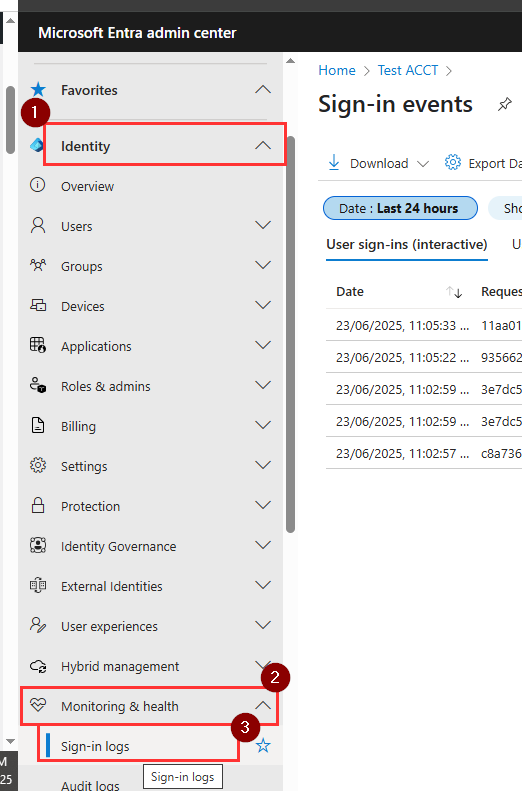Image resolution: width=522 pixels, height=791 pixels.
Task: Expand the Billing menu chevron
Action: coord(263,425)
